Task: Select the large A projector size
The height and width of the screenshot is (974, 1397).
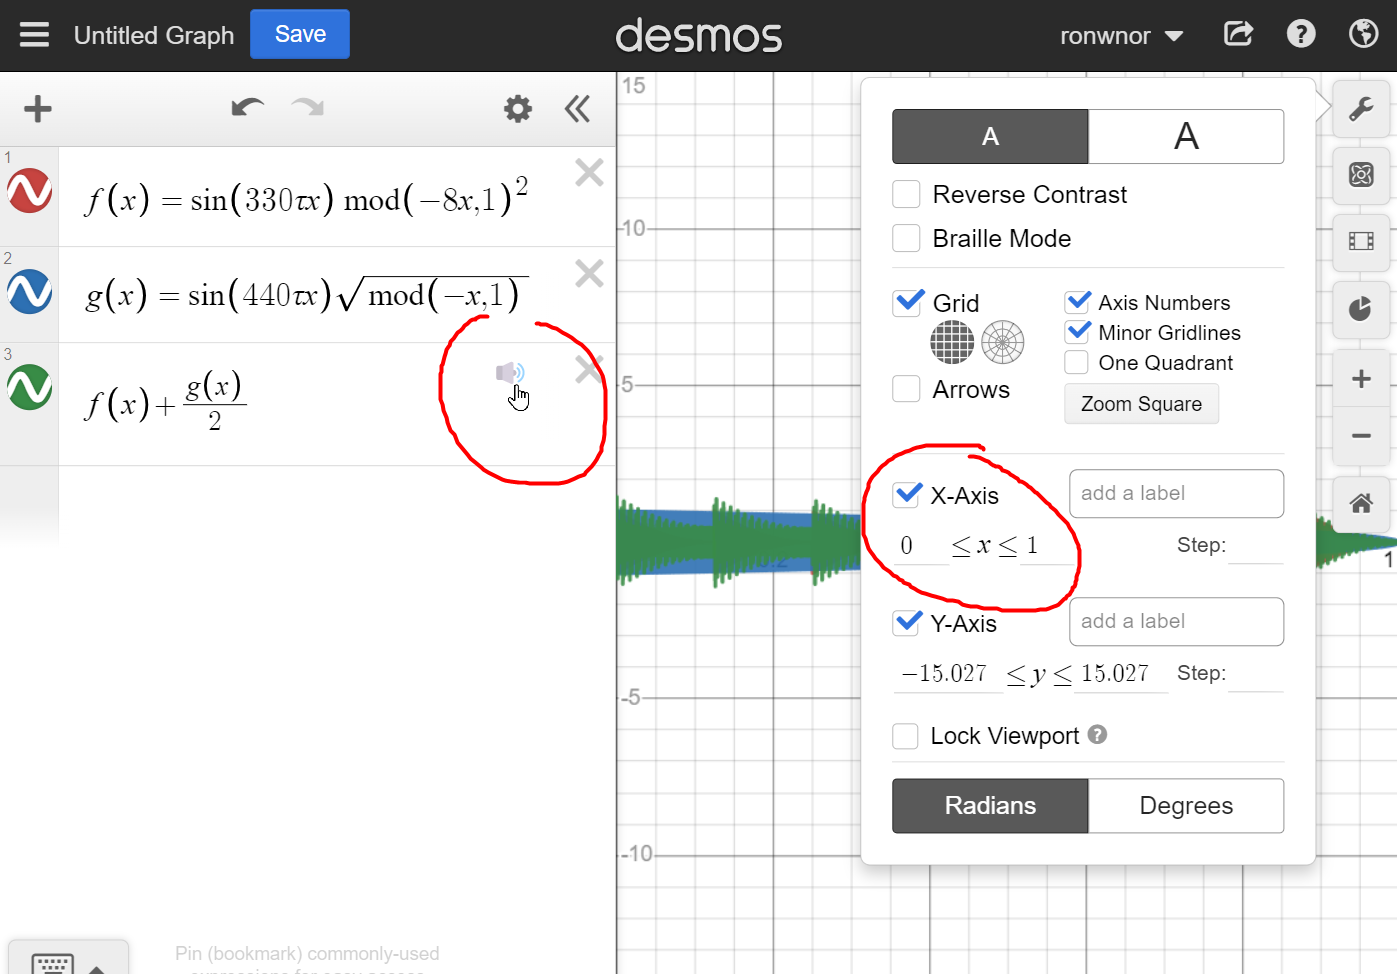Action: pyautogui.click(x=1186, y=137)
